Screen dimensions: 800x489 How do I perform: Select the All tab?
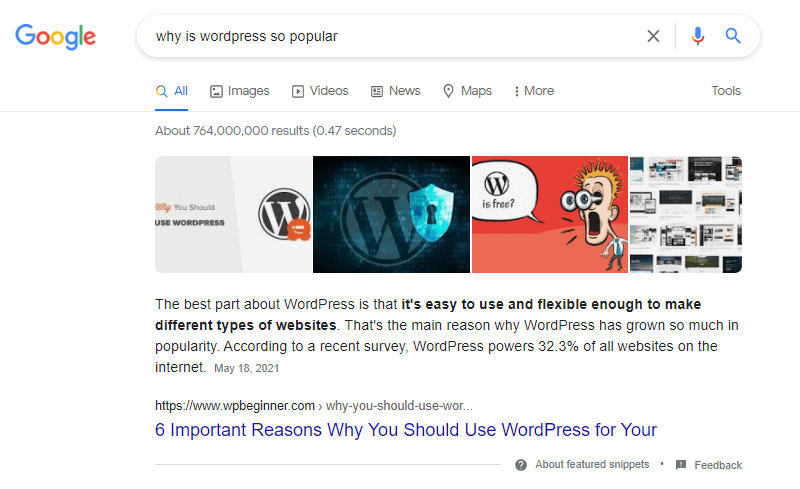point(172,91)
